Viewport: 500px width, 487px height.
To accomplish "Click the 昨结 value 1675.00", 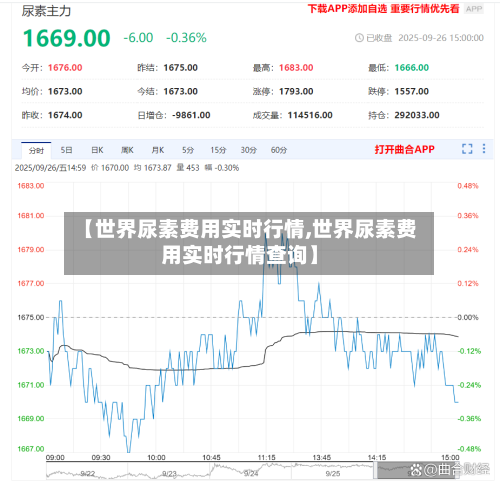I will coord(180,68).
